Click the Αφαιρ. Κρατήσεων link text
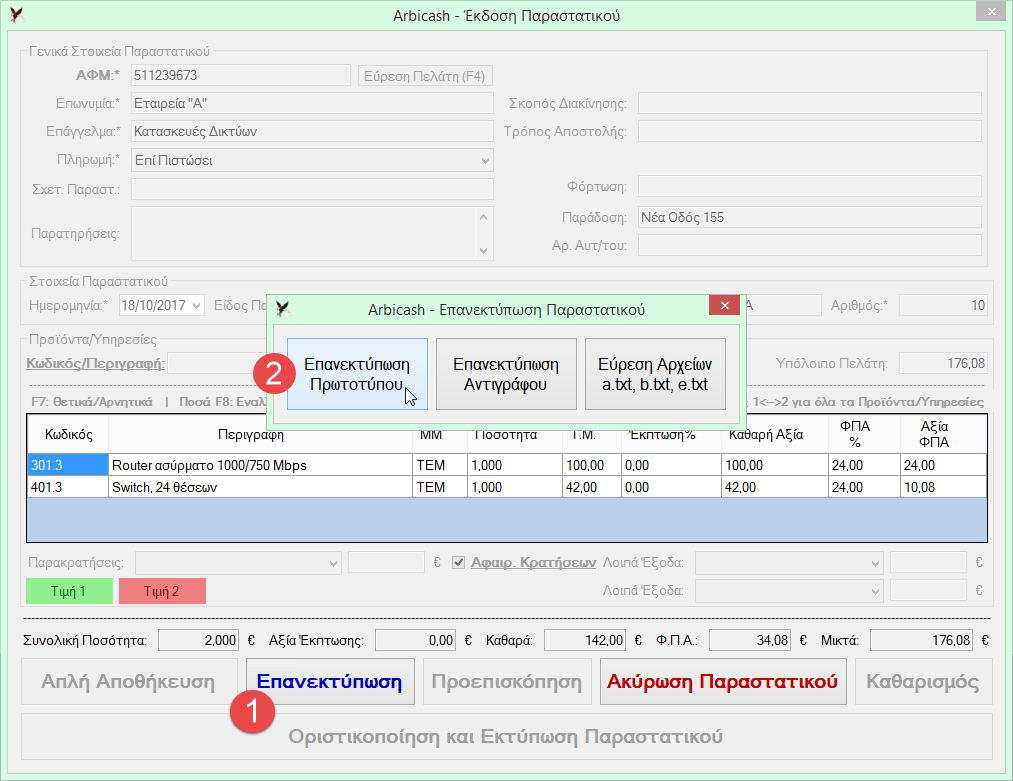The image size is (1013, 781). [533, 563]
